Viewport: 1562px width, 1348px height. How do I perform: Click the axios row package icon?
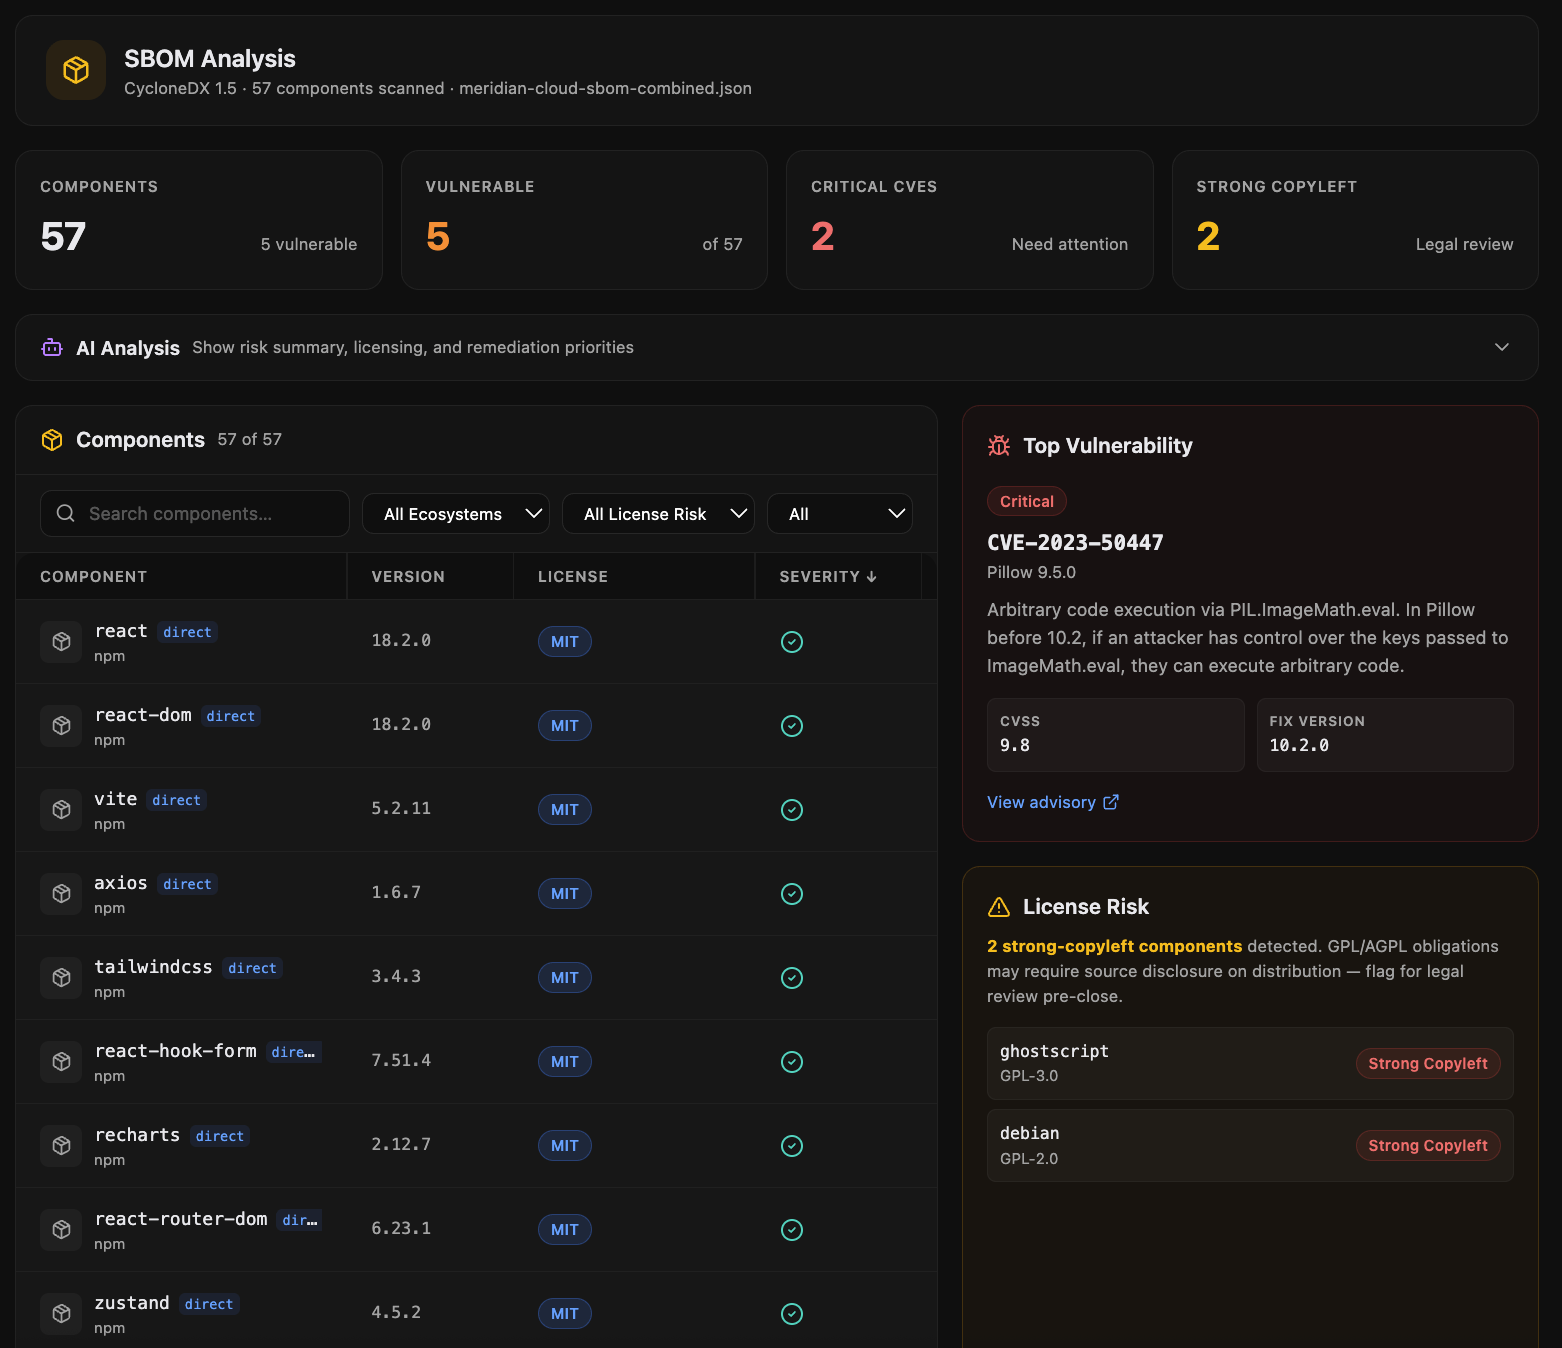(x=61, y=894)
